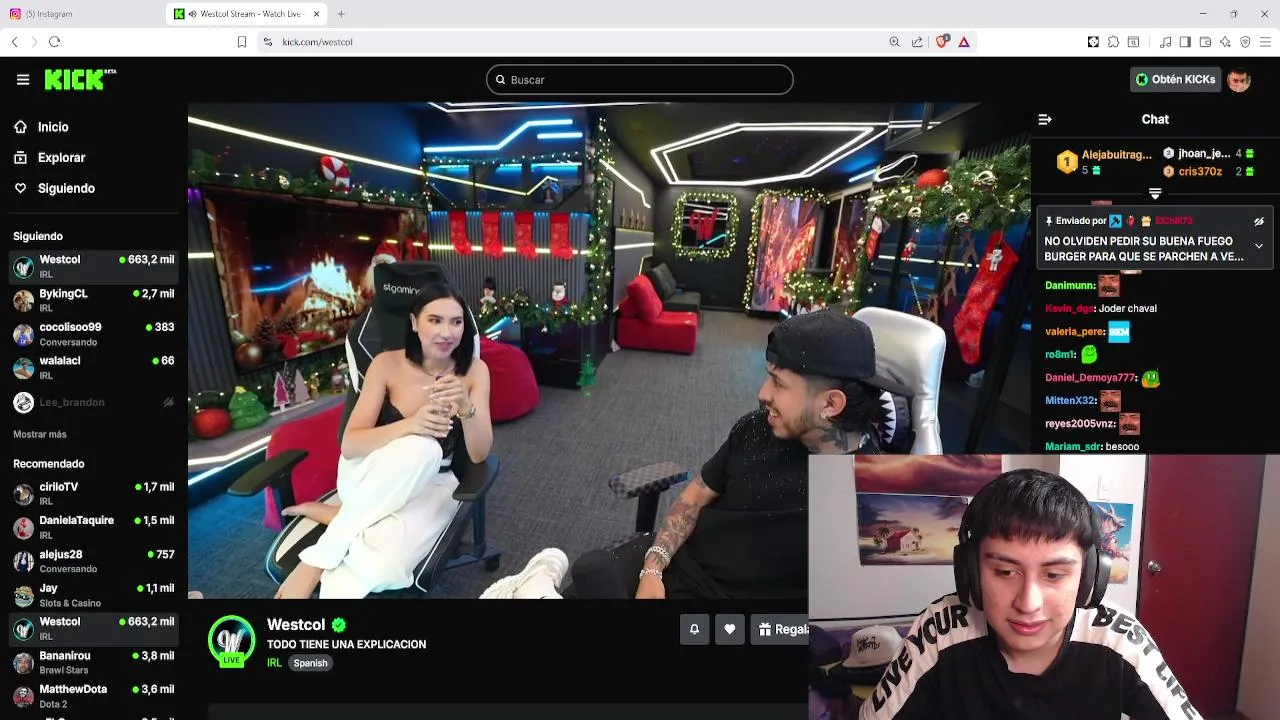This screenshot has width=1280, height=720.
Task: Hide the pinned chat message
Action: 1259,221
